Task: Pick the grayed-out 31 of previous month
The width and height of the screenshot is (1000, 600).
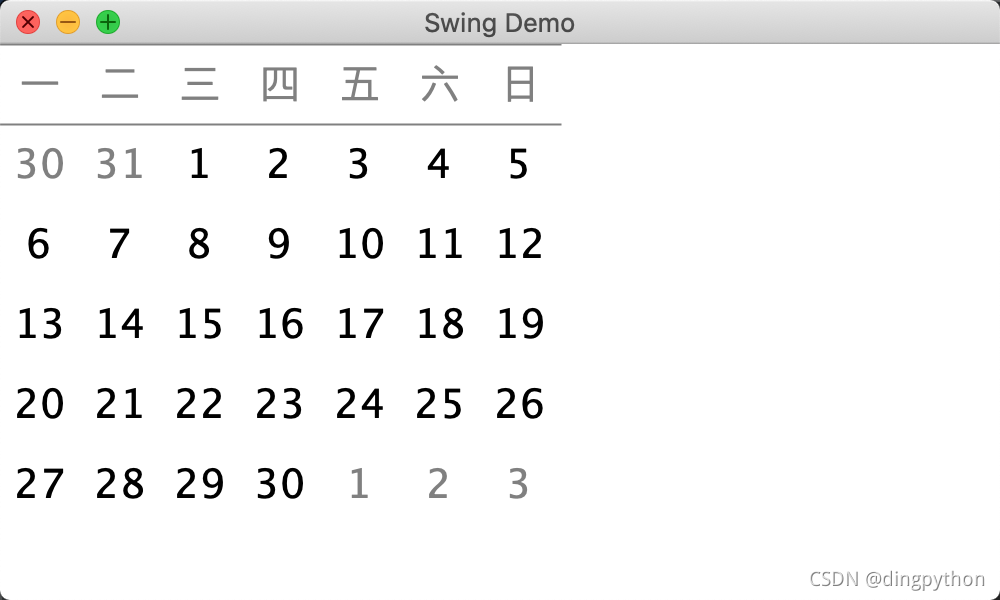Action: 120,164
